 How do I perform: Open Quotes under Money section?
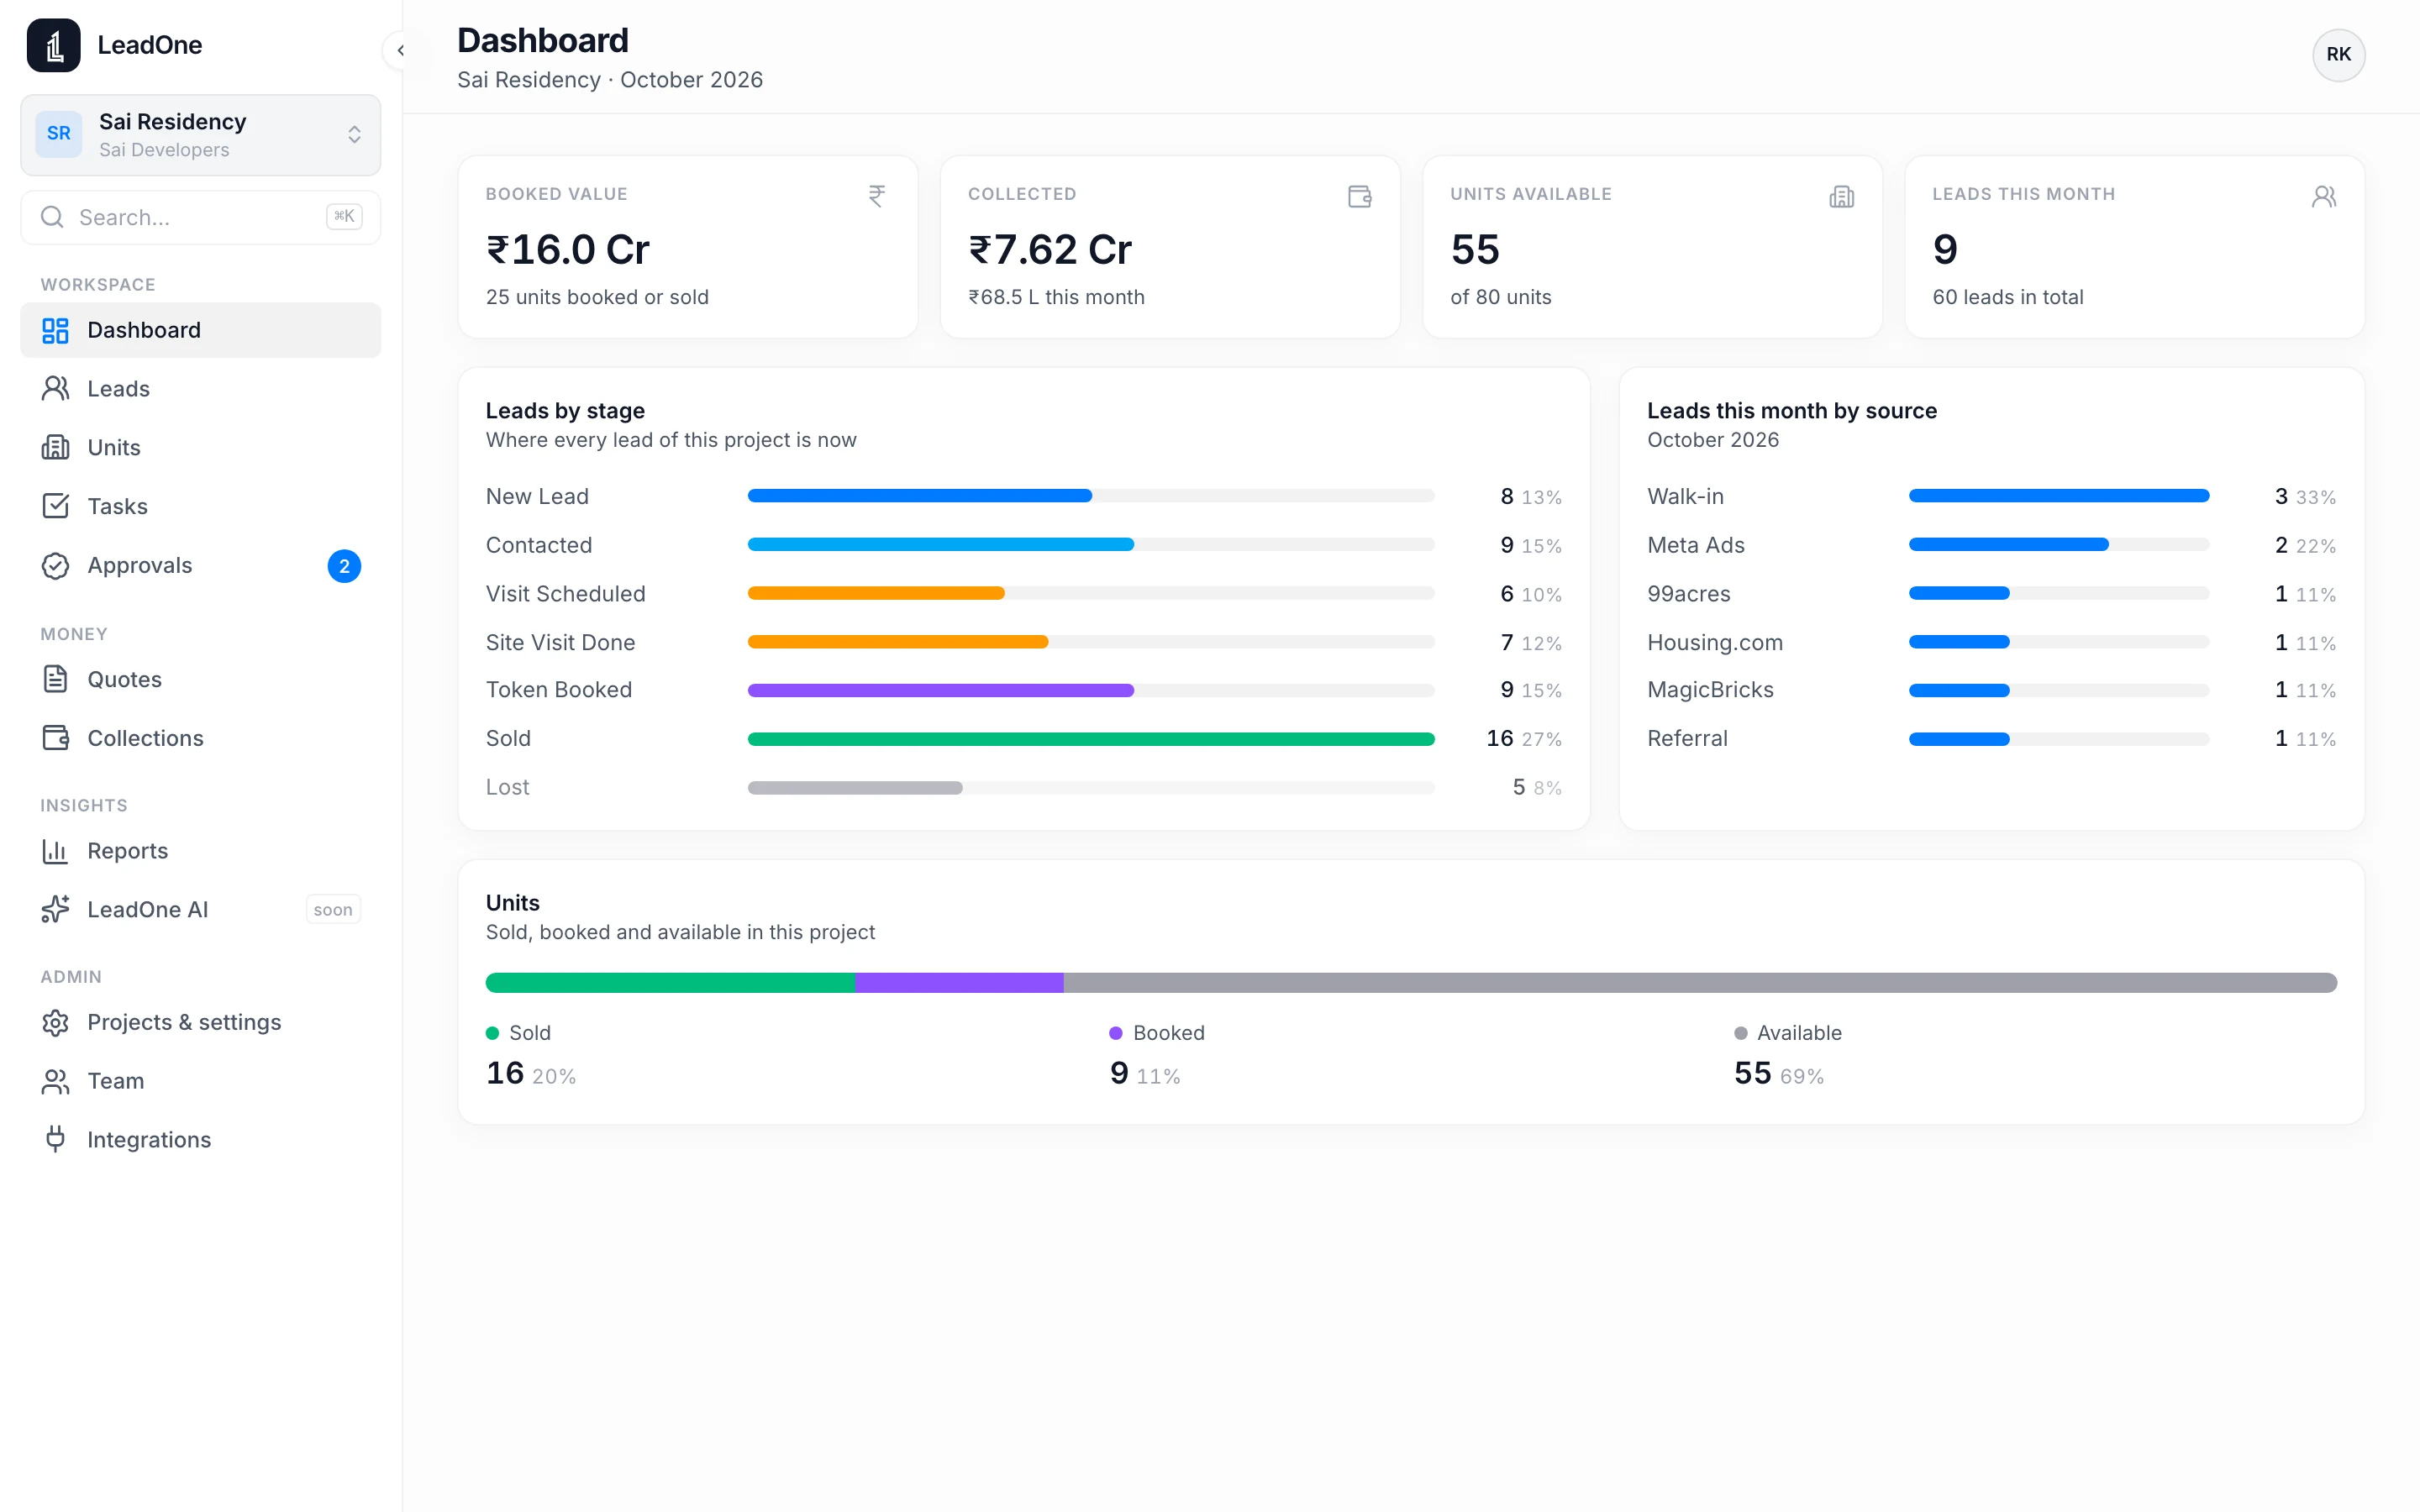[x=201, y=679]
